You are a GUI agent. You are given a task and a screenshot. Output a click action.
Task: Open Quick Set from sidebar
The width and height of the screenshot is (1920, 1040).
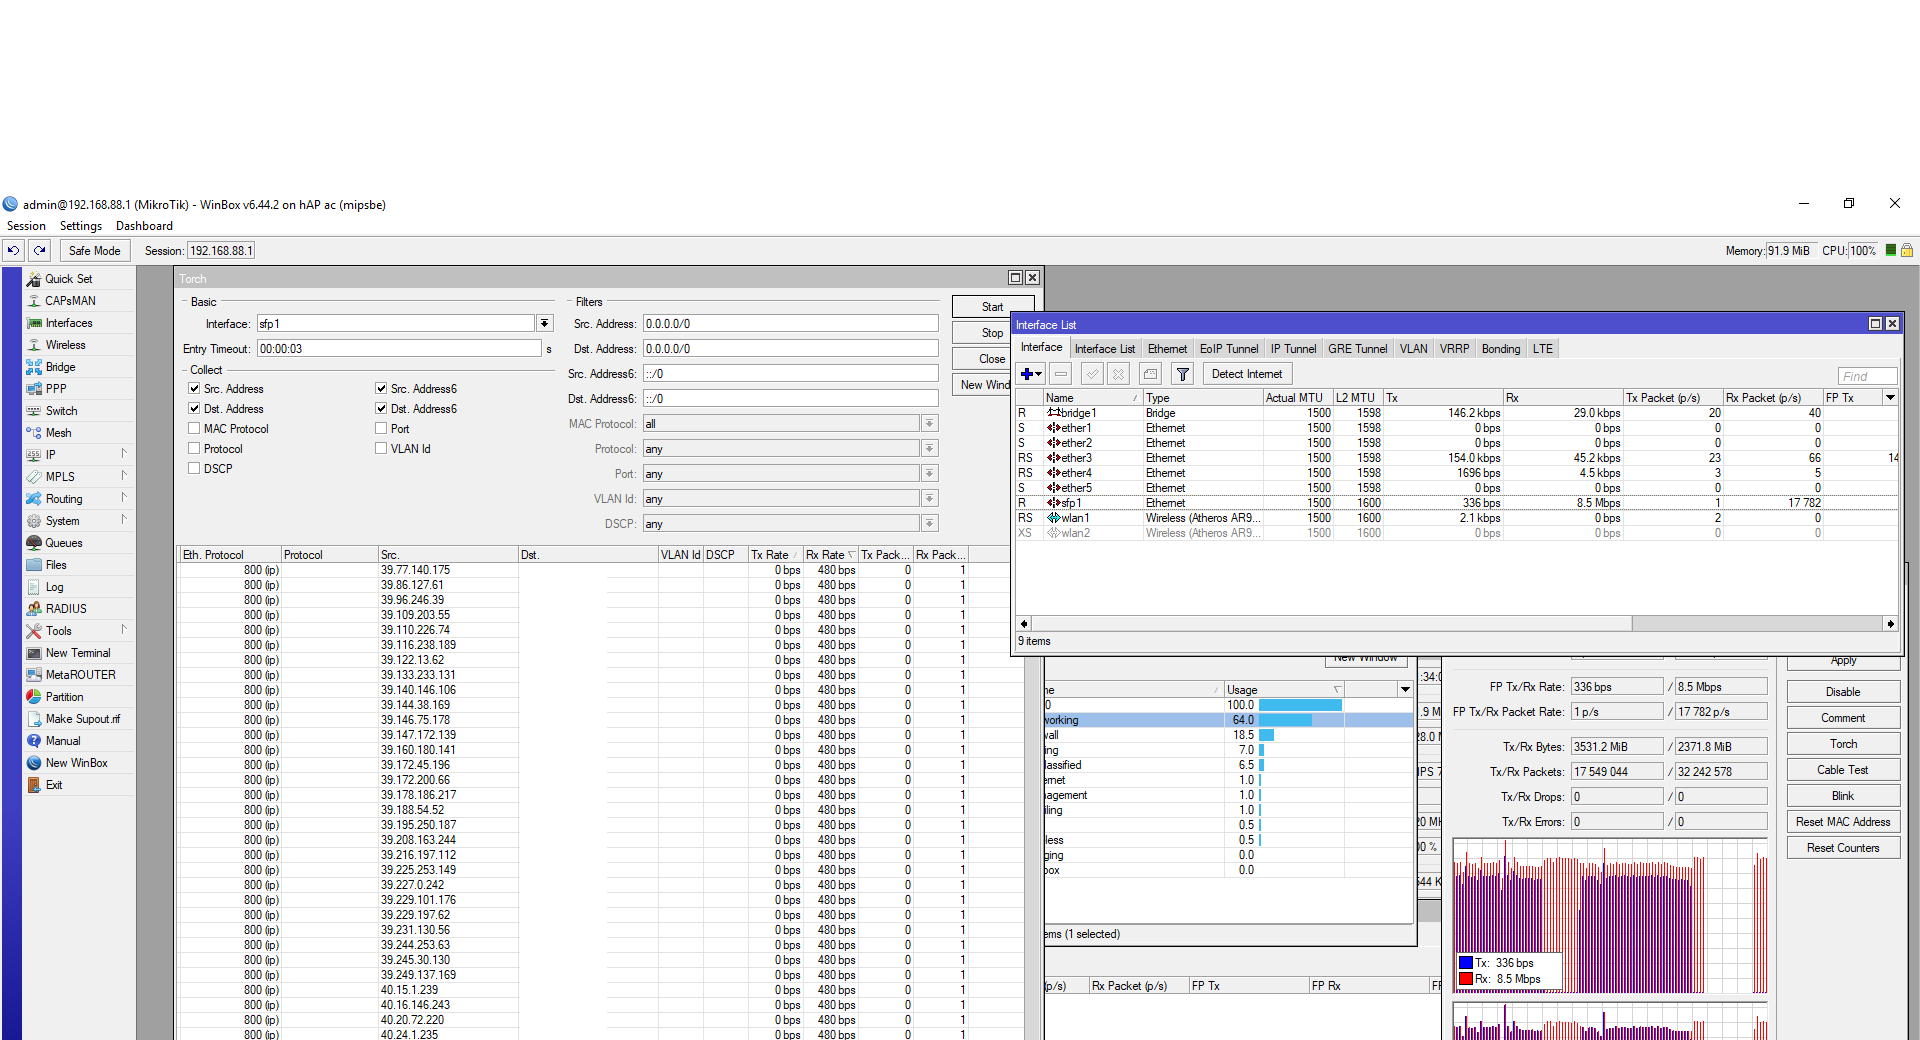click(68, 279)
